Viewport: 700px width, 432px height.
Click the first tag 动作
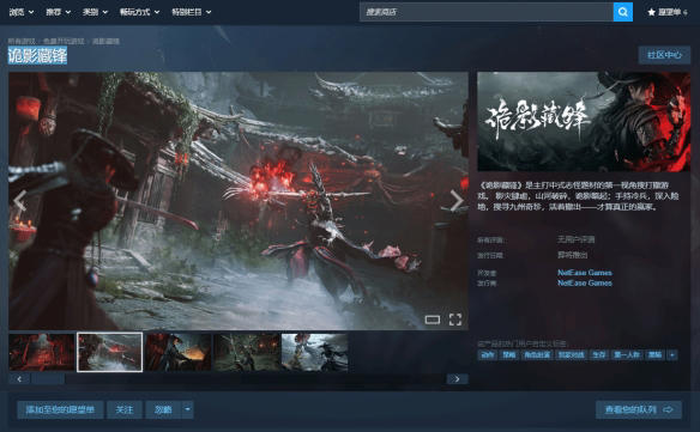pos(488,355)
